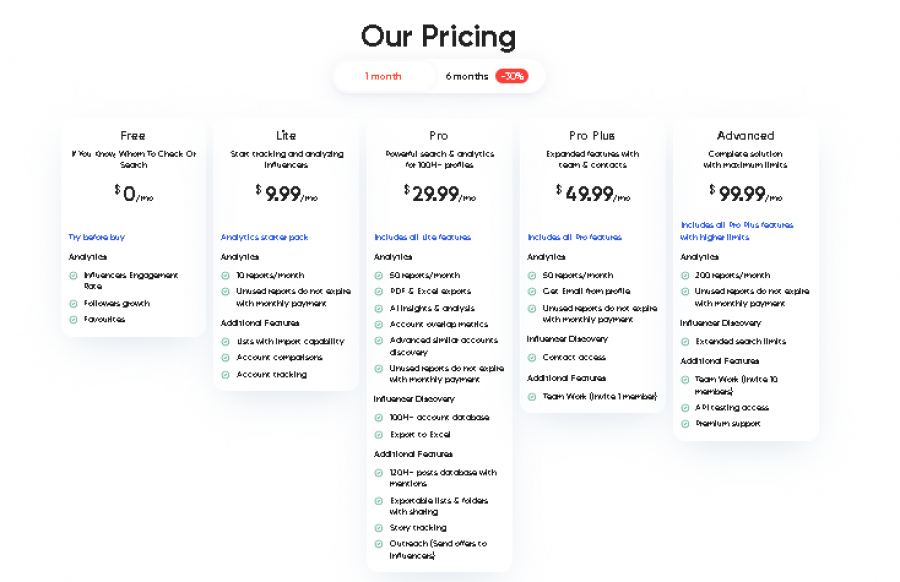Click the check icon beside API testing access
The image size is (900, 582).
point(686,407)
